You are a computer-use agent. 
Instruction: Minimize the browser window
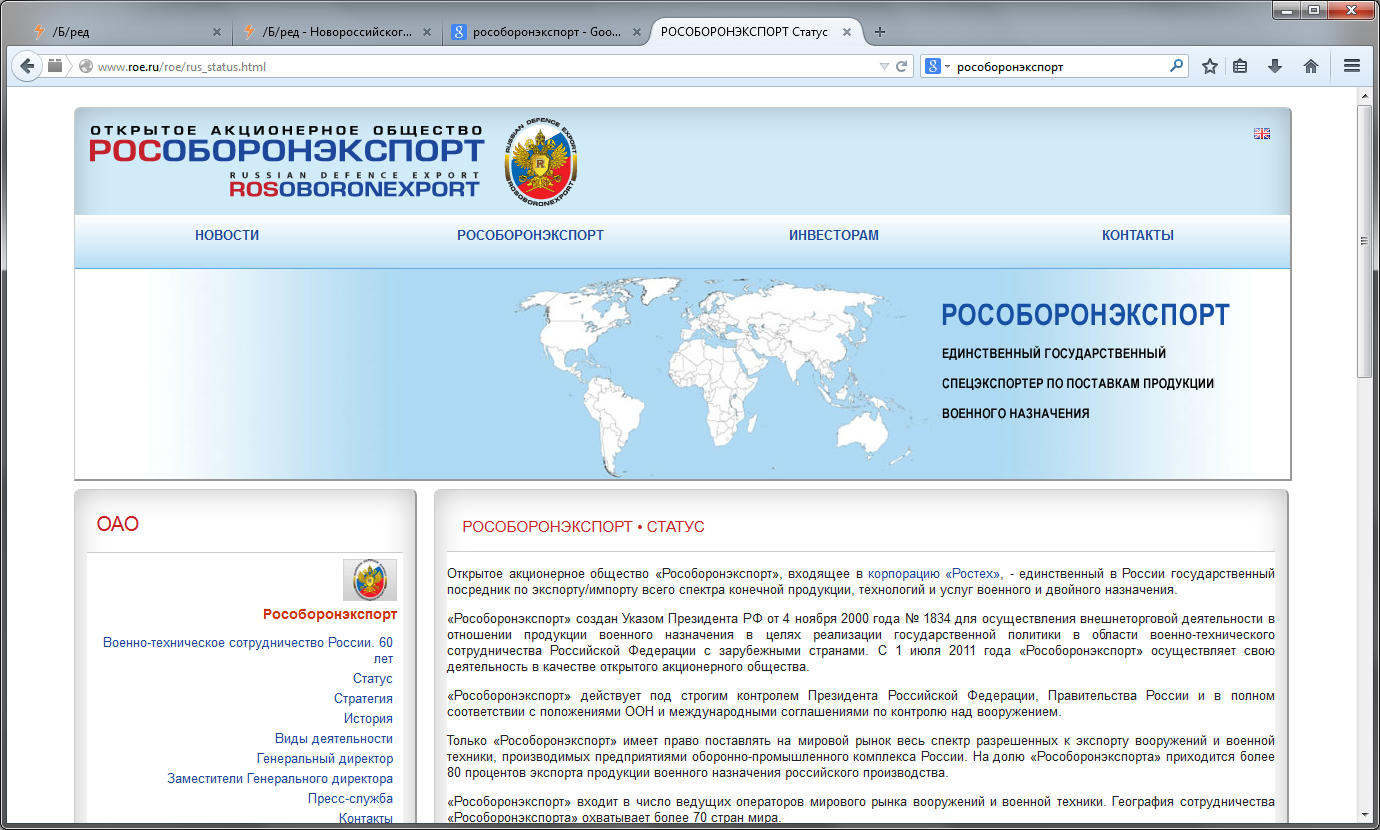point(1286,9)
